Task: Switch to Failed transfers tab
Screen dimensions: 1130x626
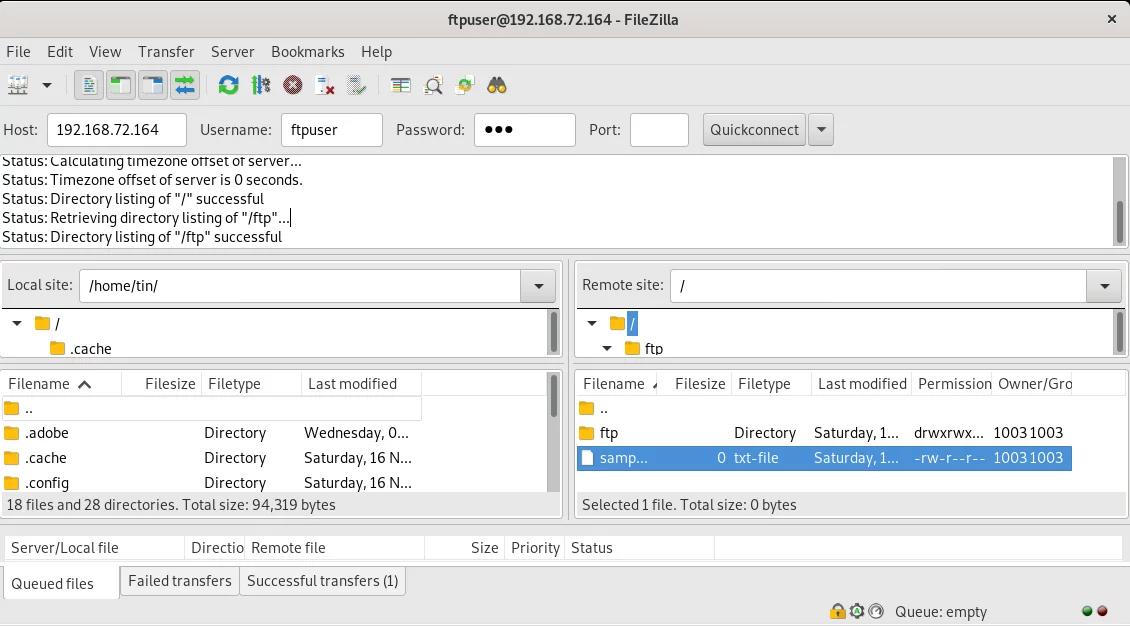Action: coord(179,581)
